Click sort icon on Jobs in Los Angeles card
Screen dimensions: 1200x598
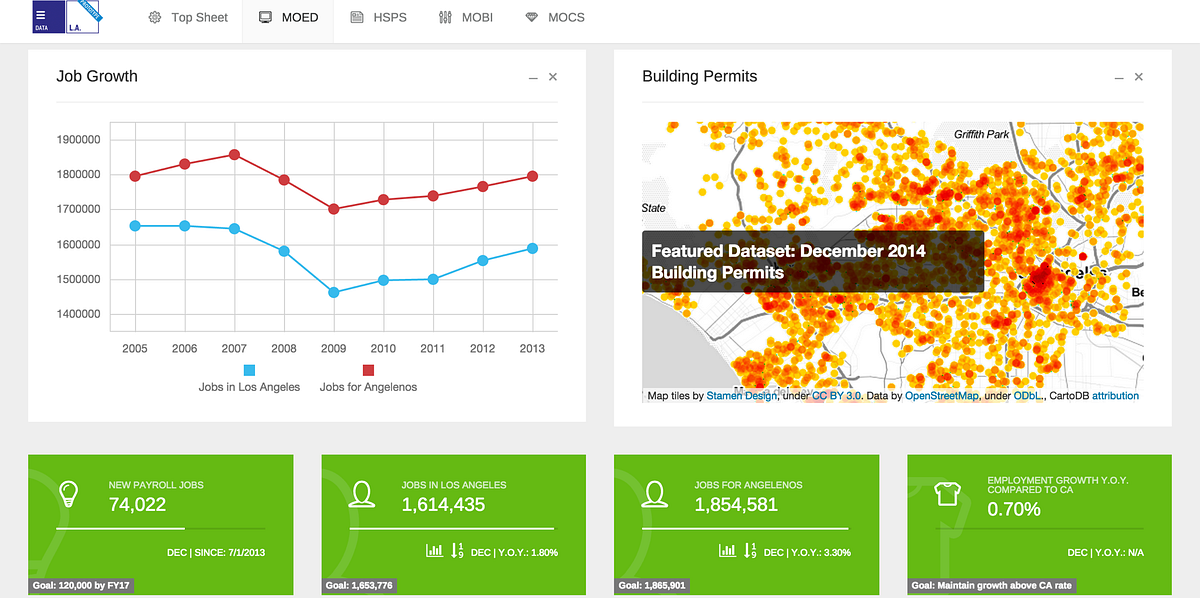457,550
